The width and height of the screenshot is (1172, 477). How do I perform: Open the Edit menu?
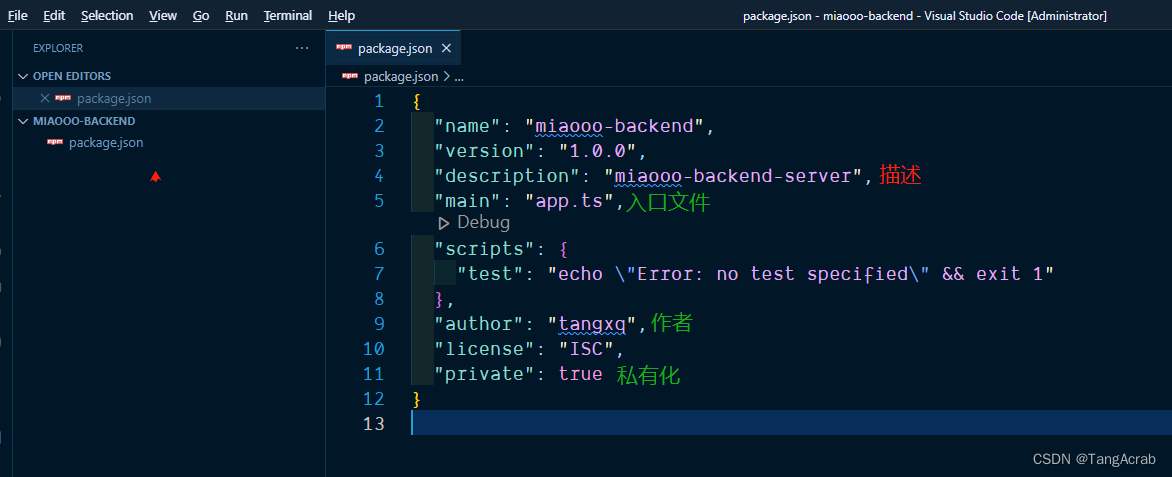coord(54,16)
